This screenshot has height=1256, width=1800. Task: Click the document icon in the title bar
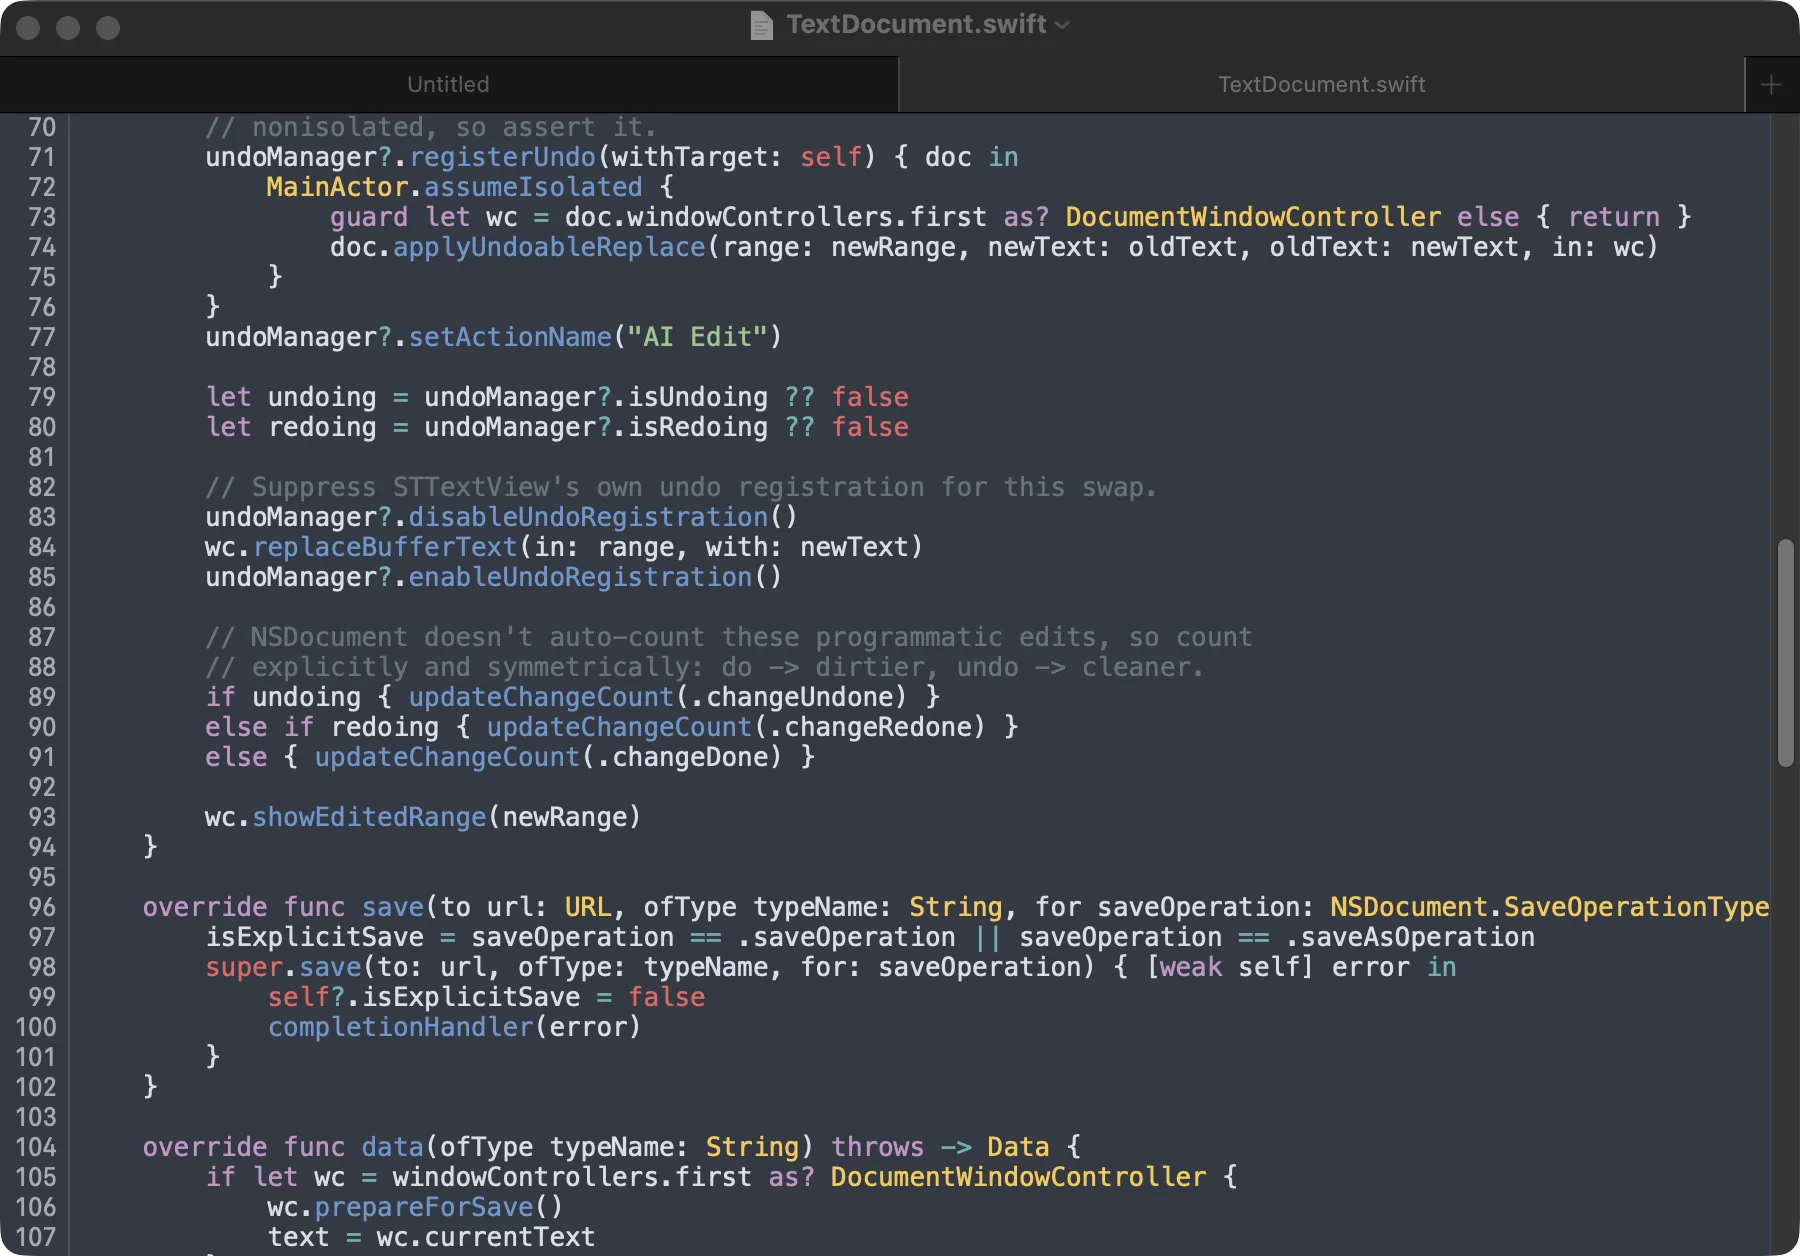(762, 25)
